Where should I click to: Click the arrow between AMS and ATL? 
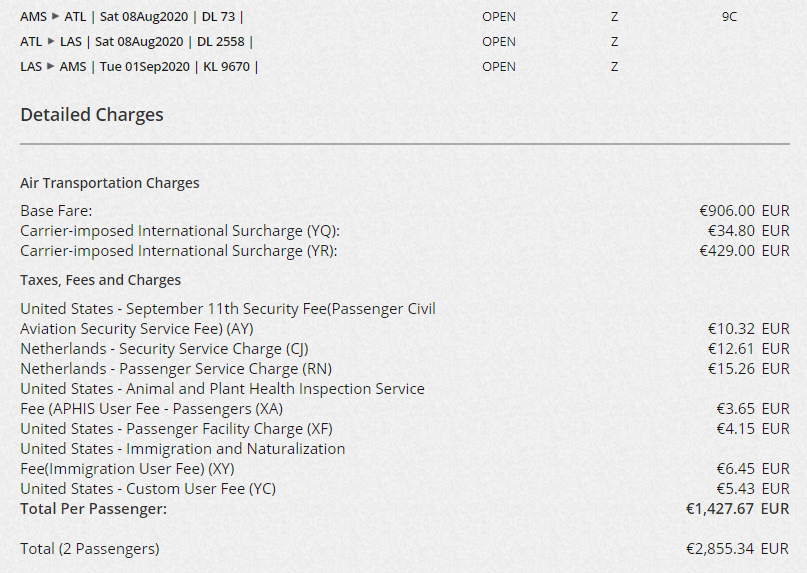coord(55,17)
